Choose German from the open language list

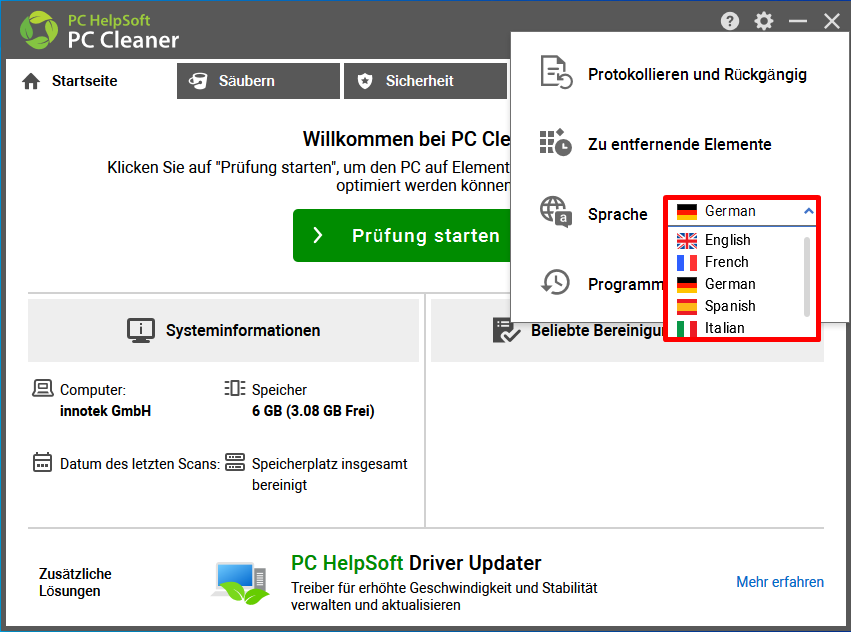coord(736,284)
